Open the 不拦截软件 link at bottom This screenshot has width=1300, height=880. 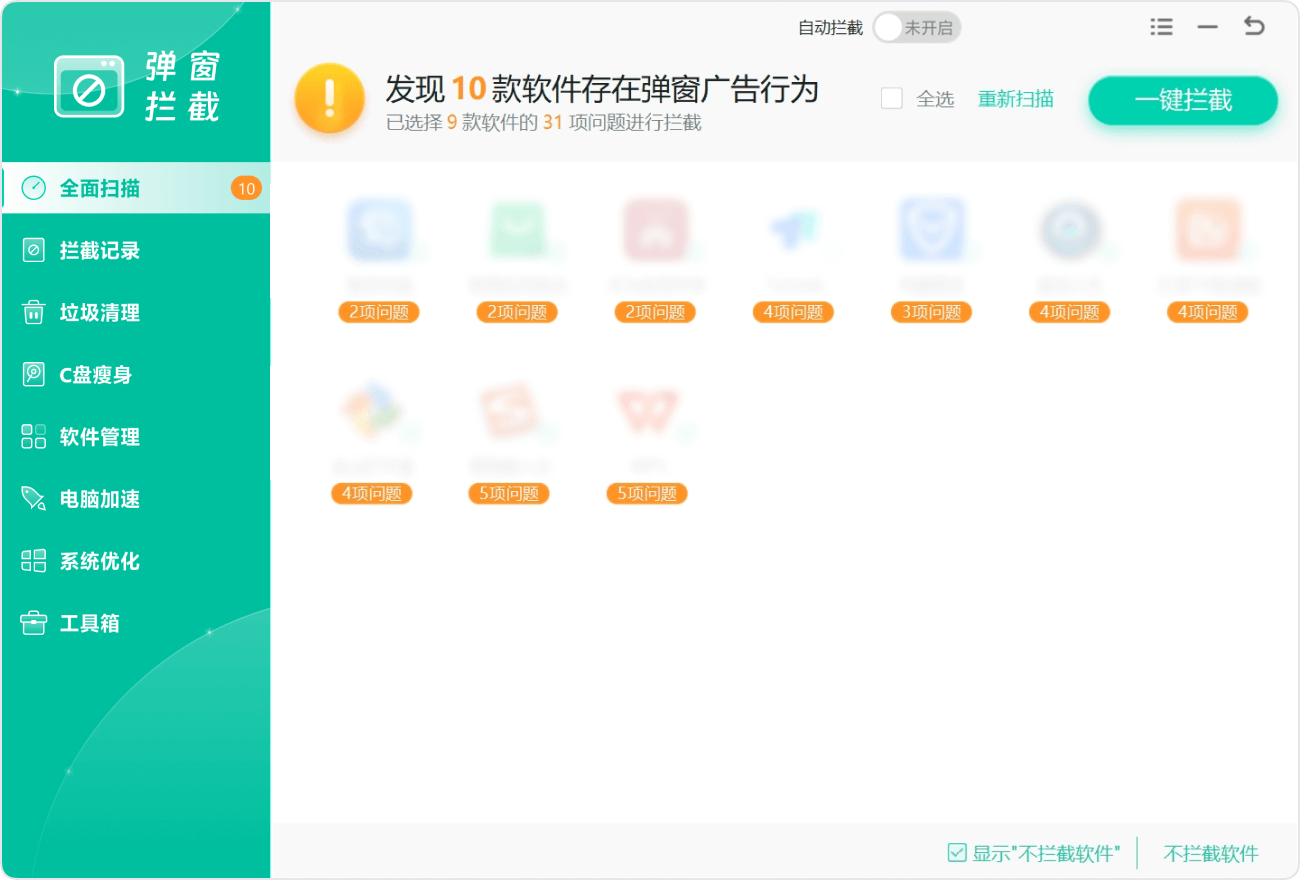[x=1210, y=853]
